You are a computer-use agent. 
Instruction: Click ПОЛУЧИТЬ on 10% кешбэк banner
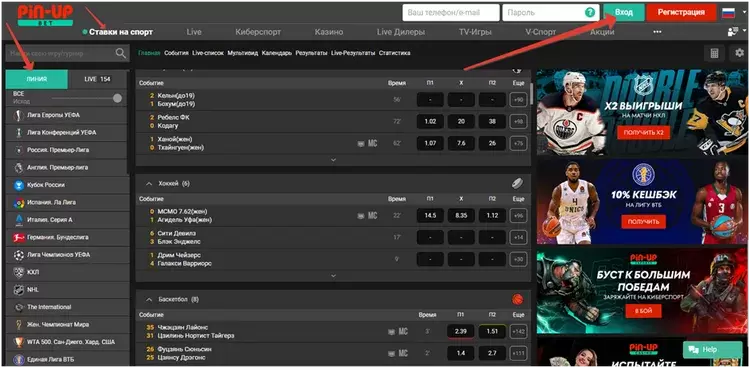click(x=643, y=222)
